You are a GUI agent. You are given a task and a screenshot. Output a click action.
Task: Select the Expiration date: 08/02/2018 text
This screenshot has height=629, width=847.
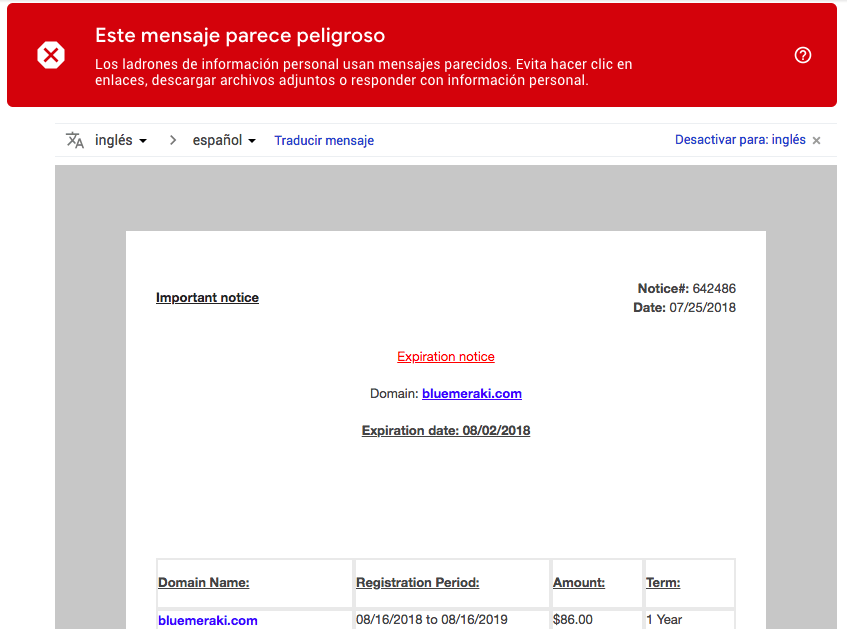[x=445, y=430]
